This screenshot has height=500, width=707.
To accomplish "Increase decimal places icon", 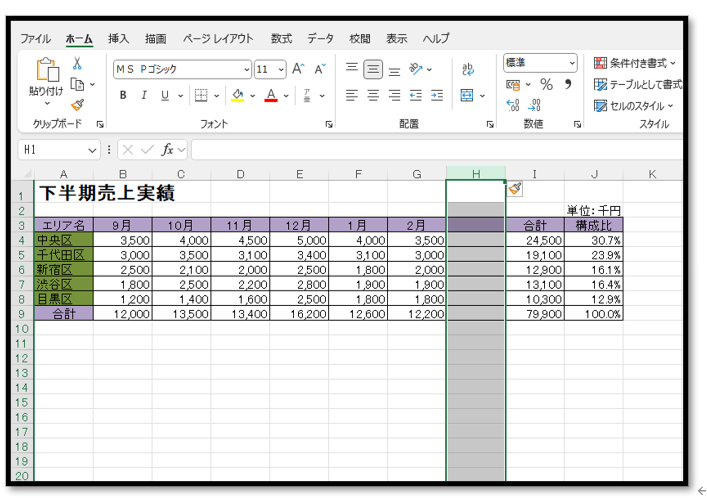I will pos(513,105).
